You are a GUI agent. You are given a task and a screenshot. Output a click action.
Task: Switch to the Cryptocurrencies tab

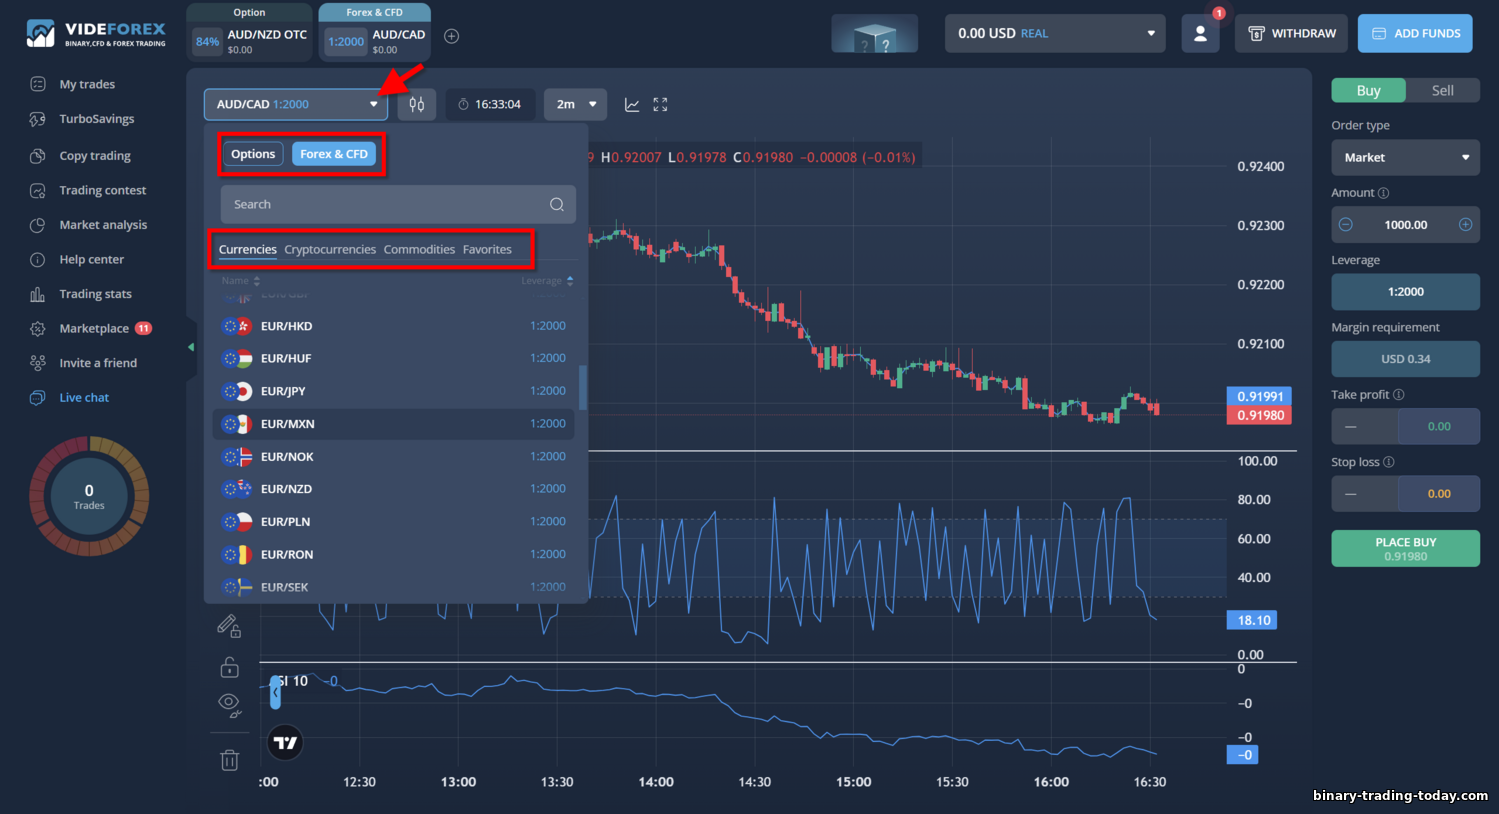pyautogui.click(x=330, y=250)
